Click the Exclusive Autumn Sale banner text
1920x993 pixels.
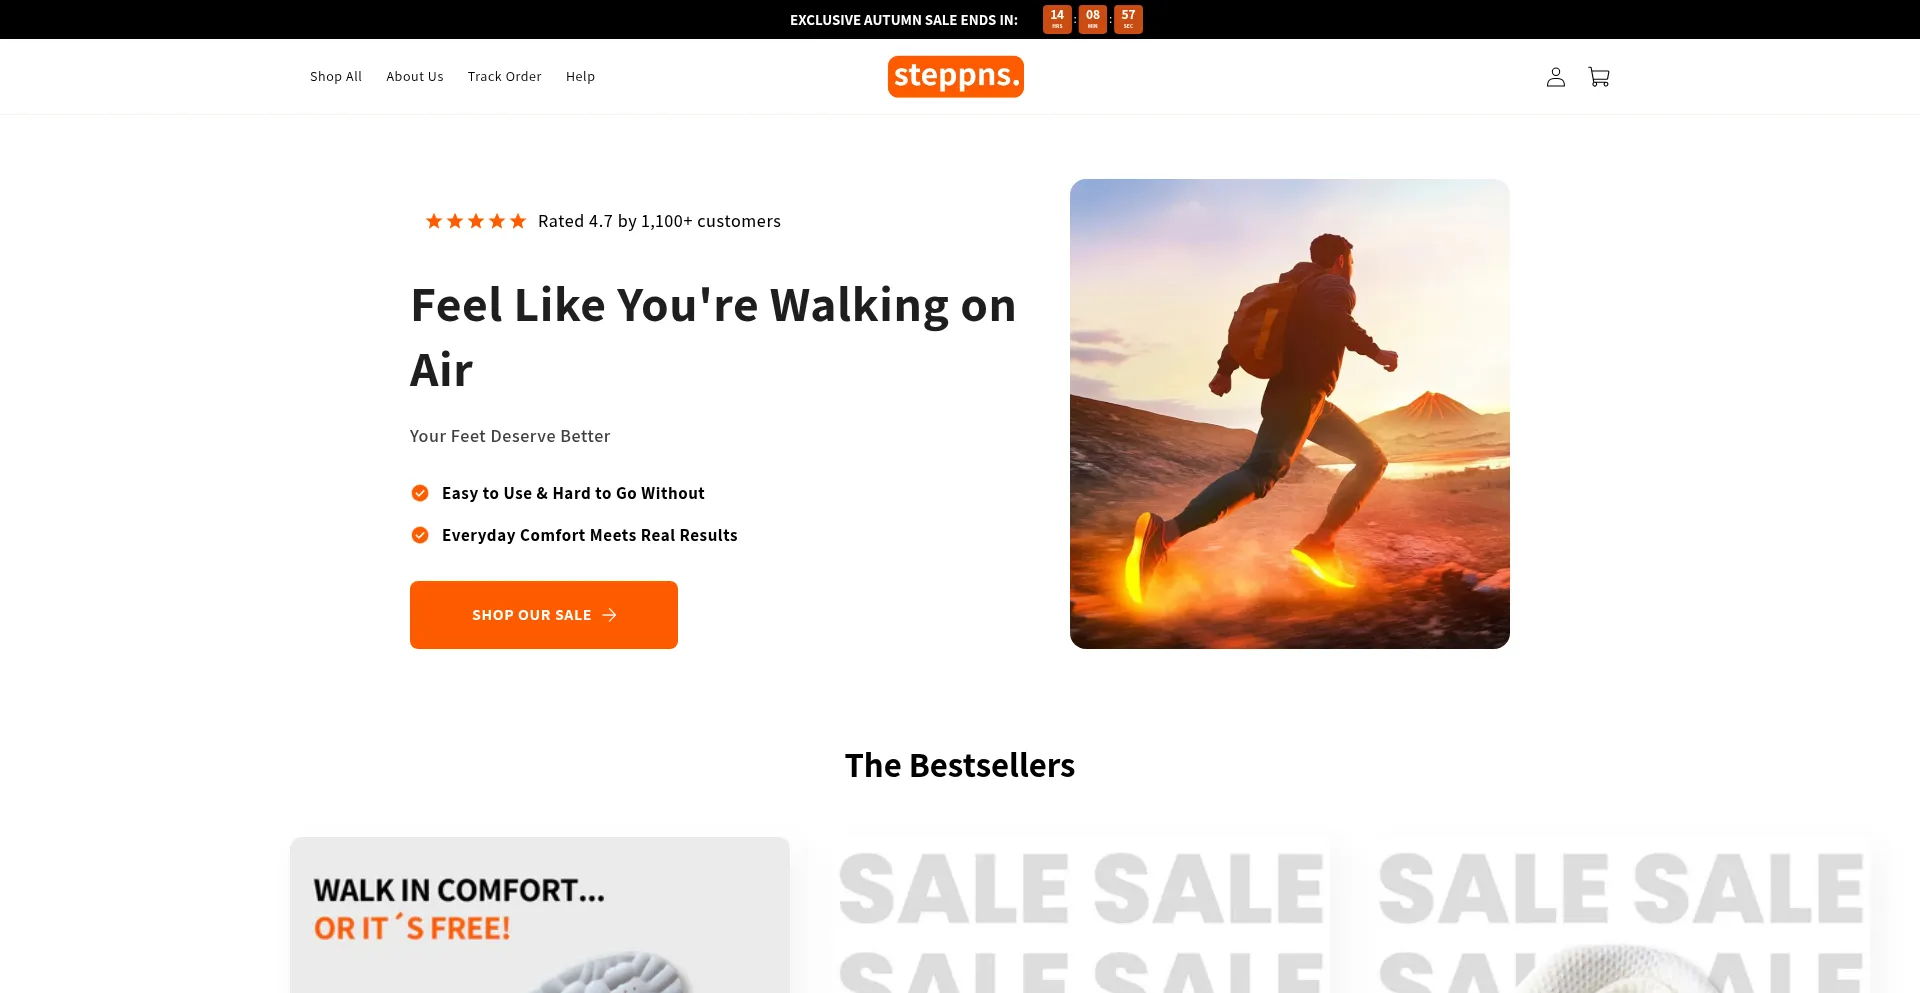[904, 20]
